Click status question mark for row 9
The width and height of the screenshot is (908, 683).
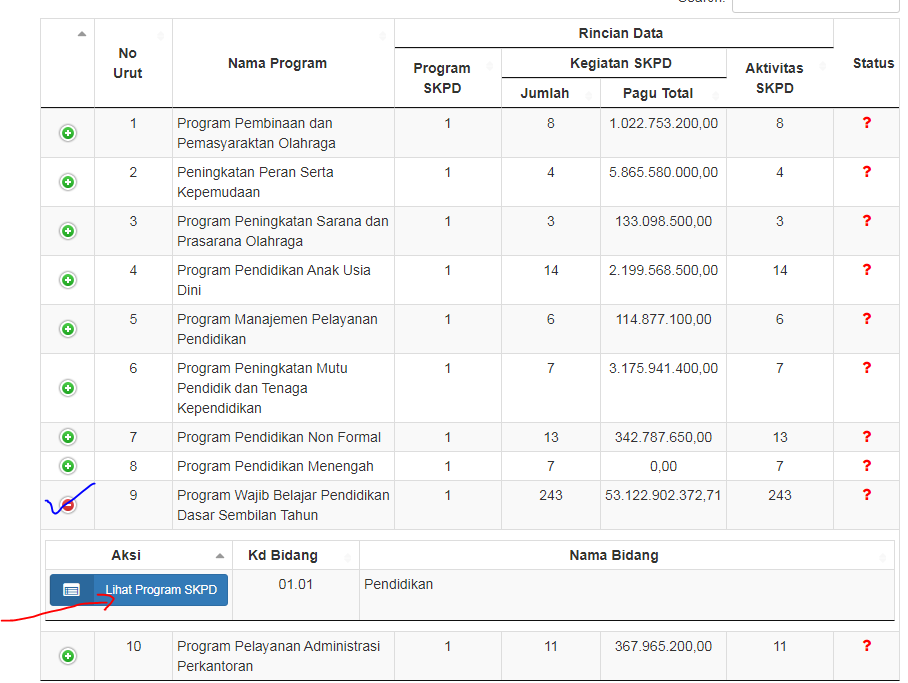click(x=866, y=495)
